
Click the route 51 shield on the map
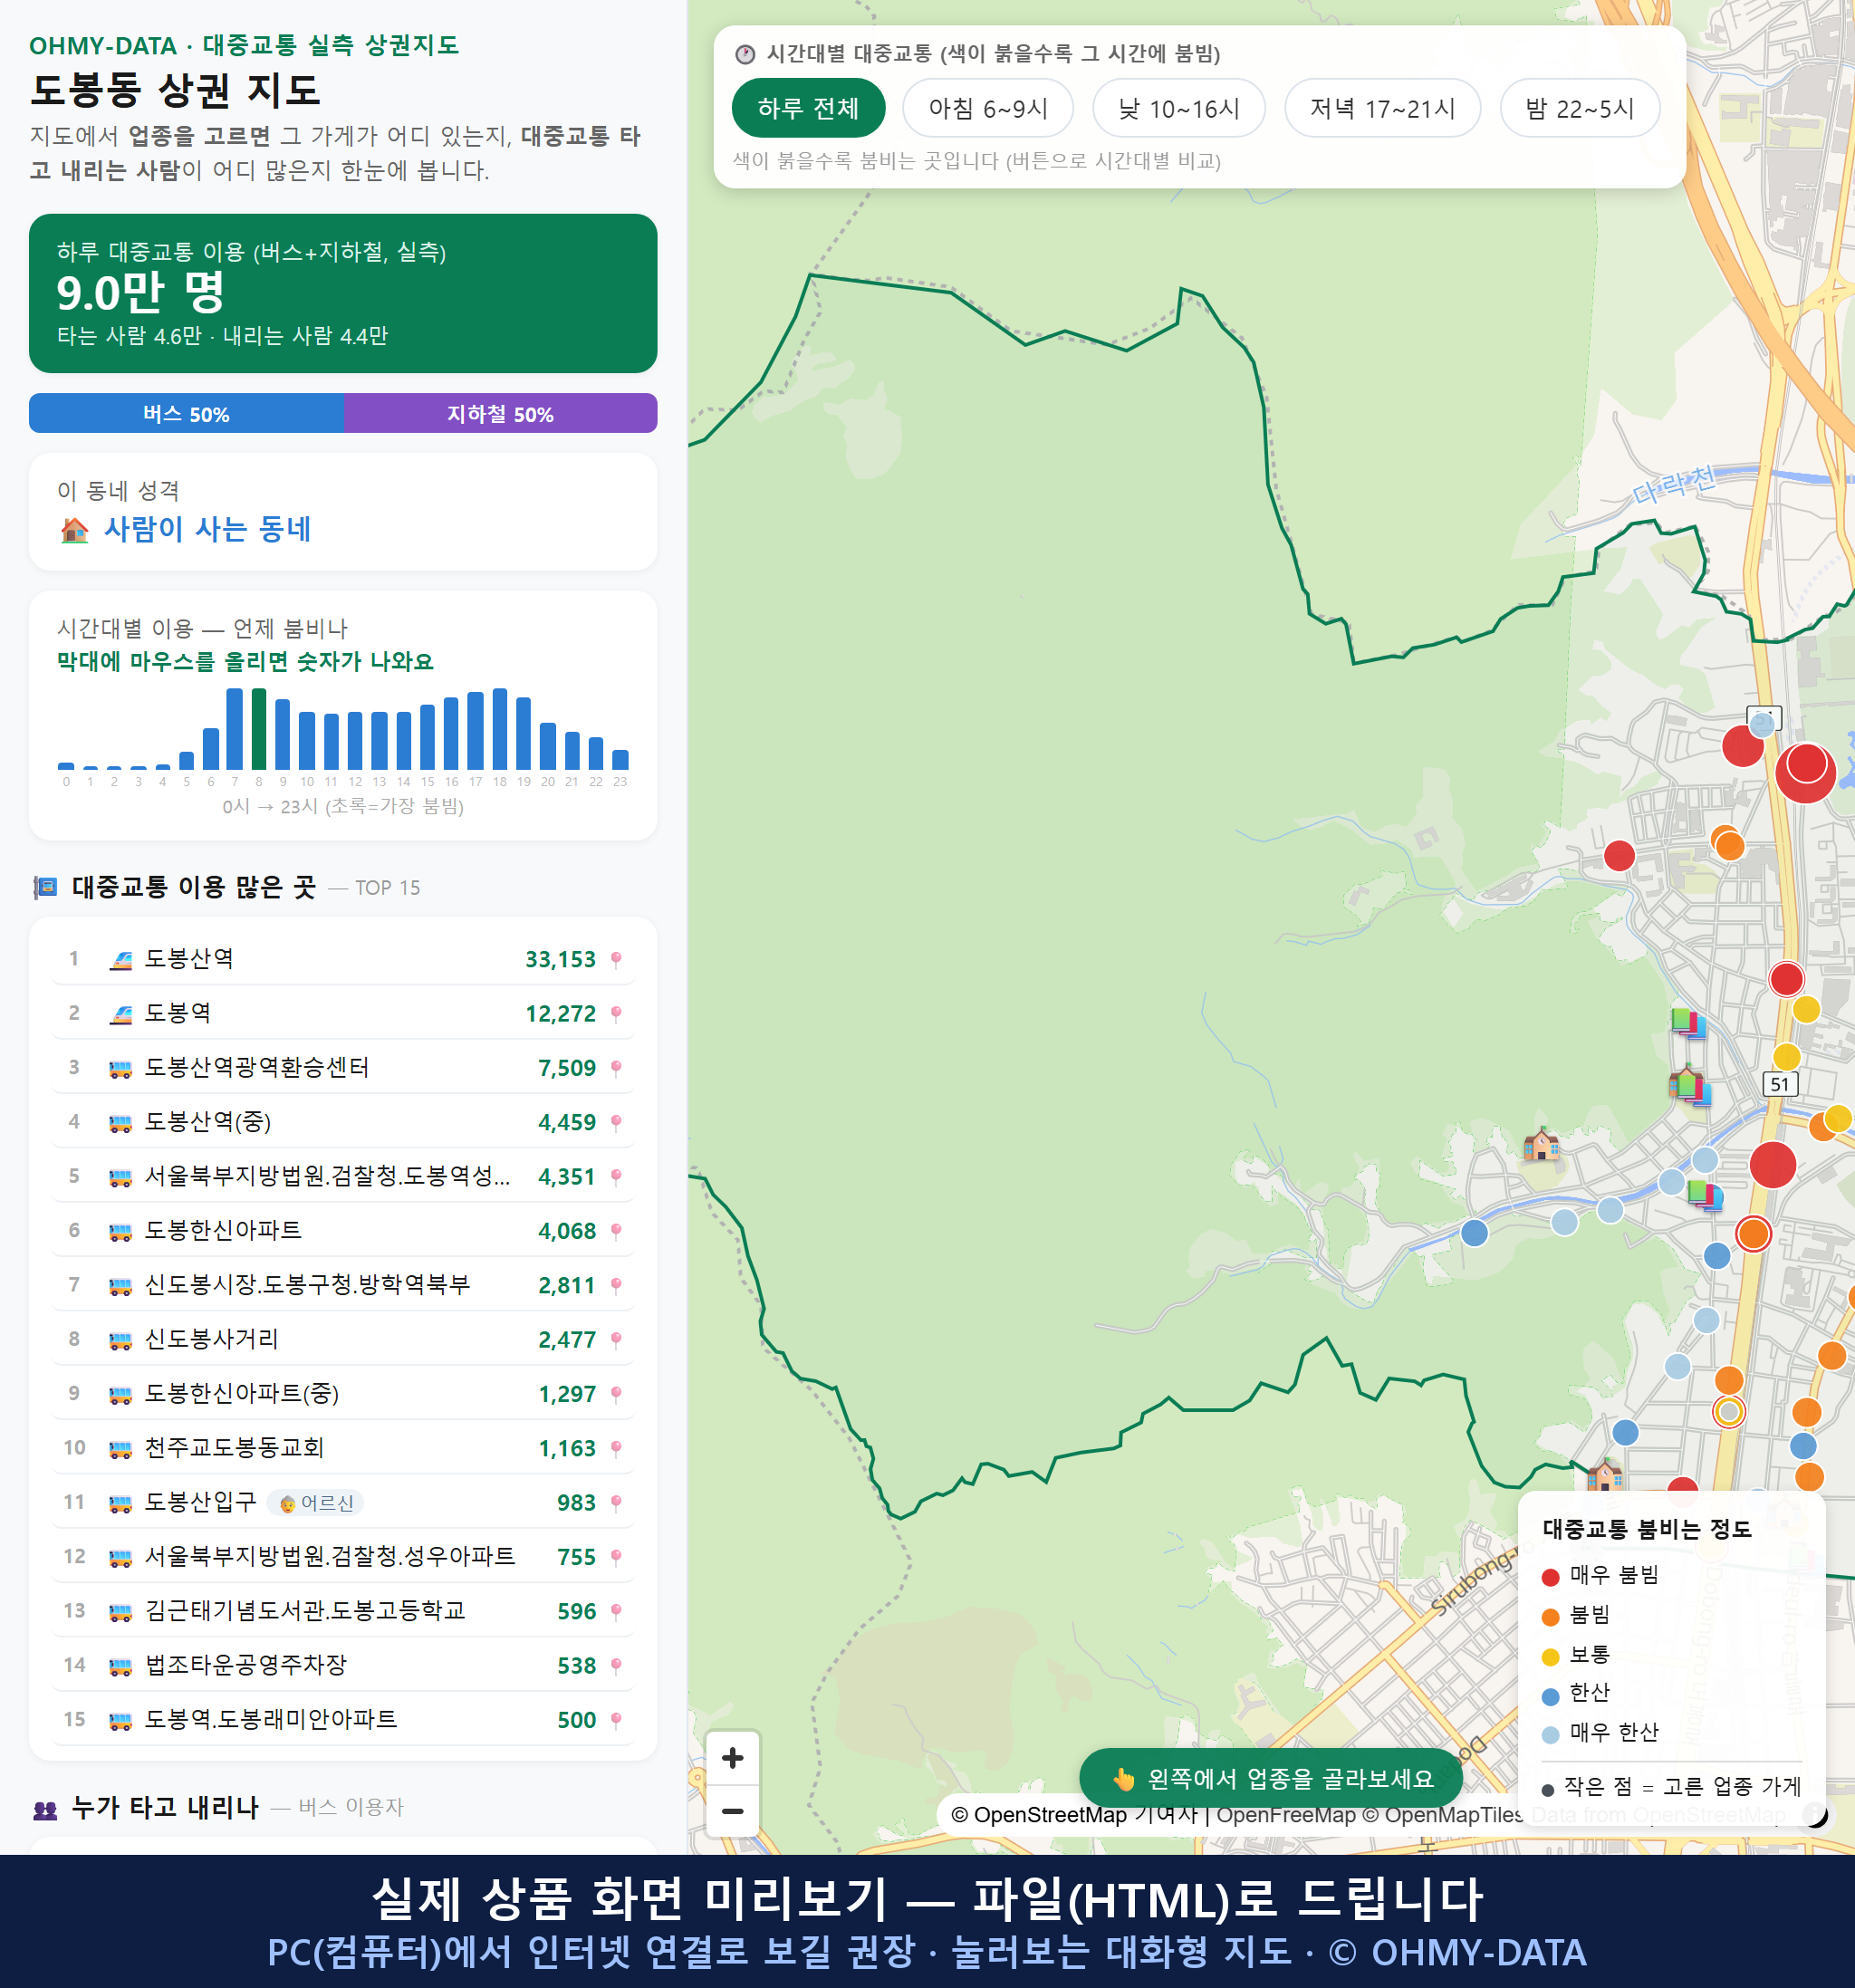[1780, 1084]
